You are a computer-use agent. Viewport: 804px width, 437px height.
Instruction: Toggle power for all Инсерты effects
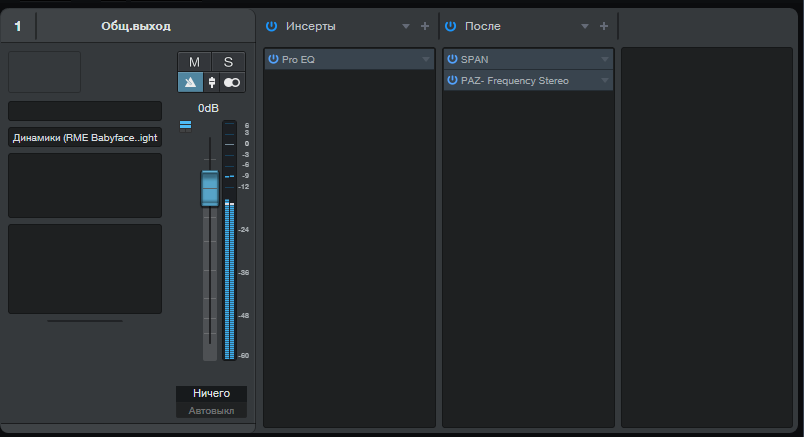coord(271,26)
